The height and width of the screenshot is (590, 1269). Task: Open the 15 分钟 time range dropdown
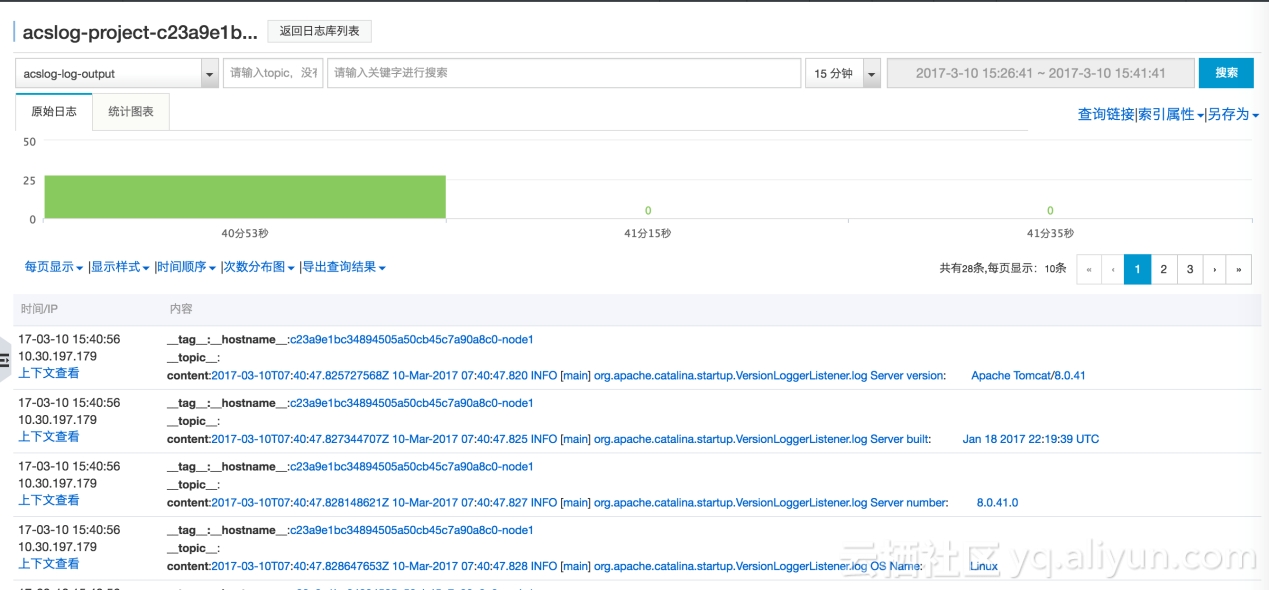[x=871, y=74]
